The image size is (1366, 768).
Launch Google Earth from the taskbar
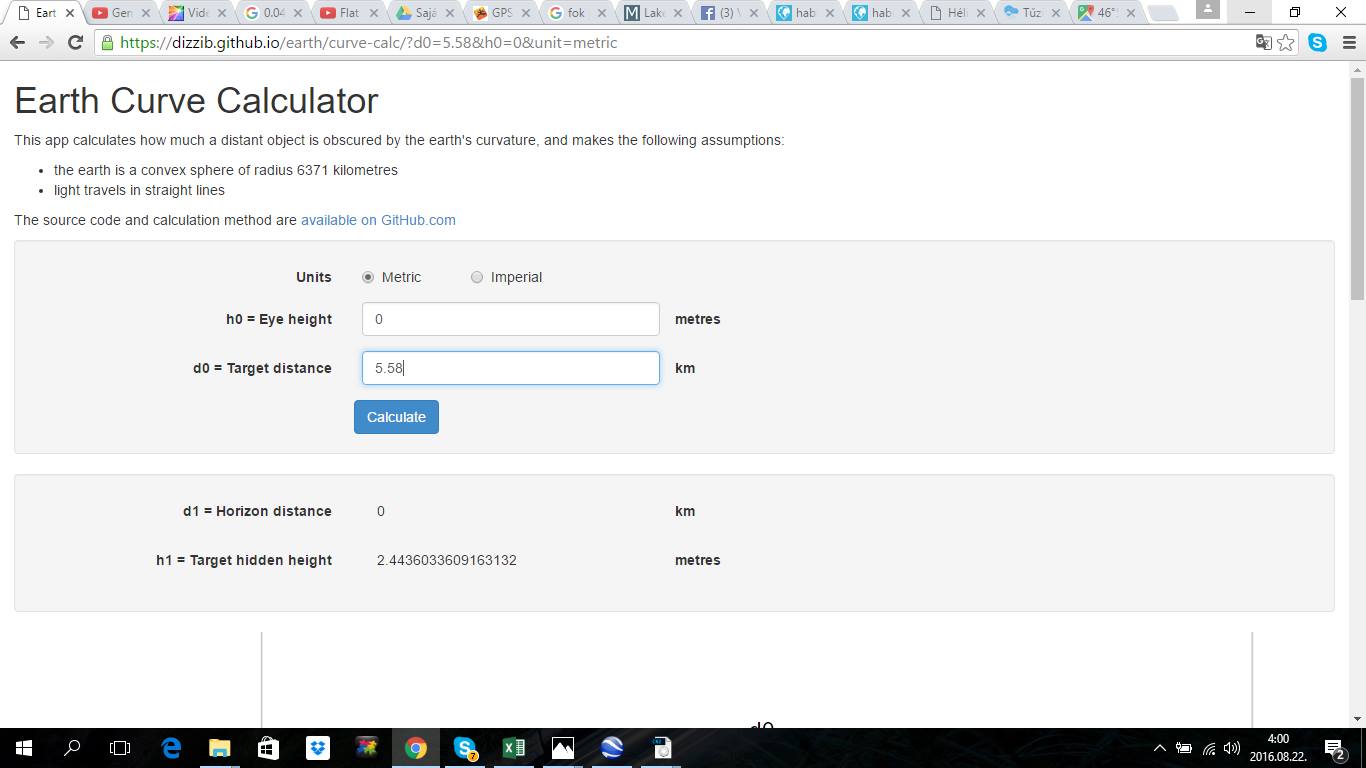click(612, 747)
